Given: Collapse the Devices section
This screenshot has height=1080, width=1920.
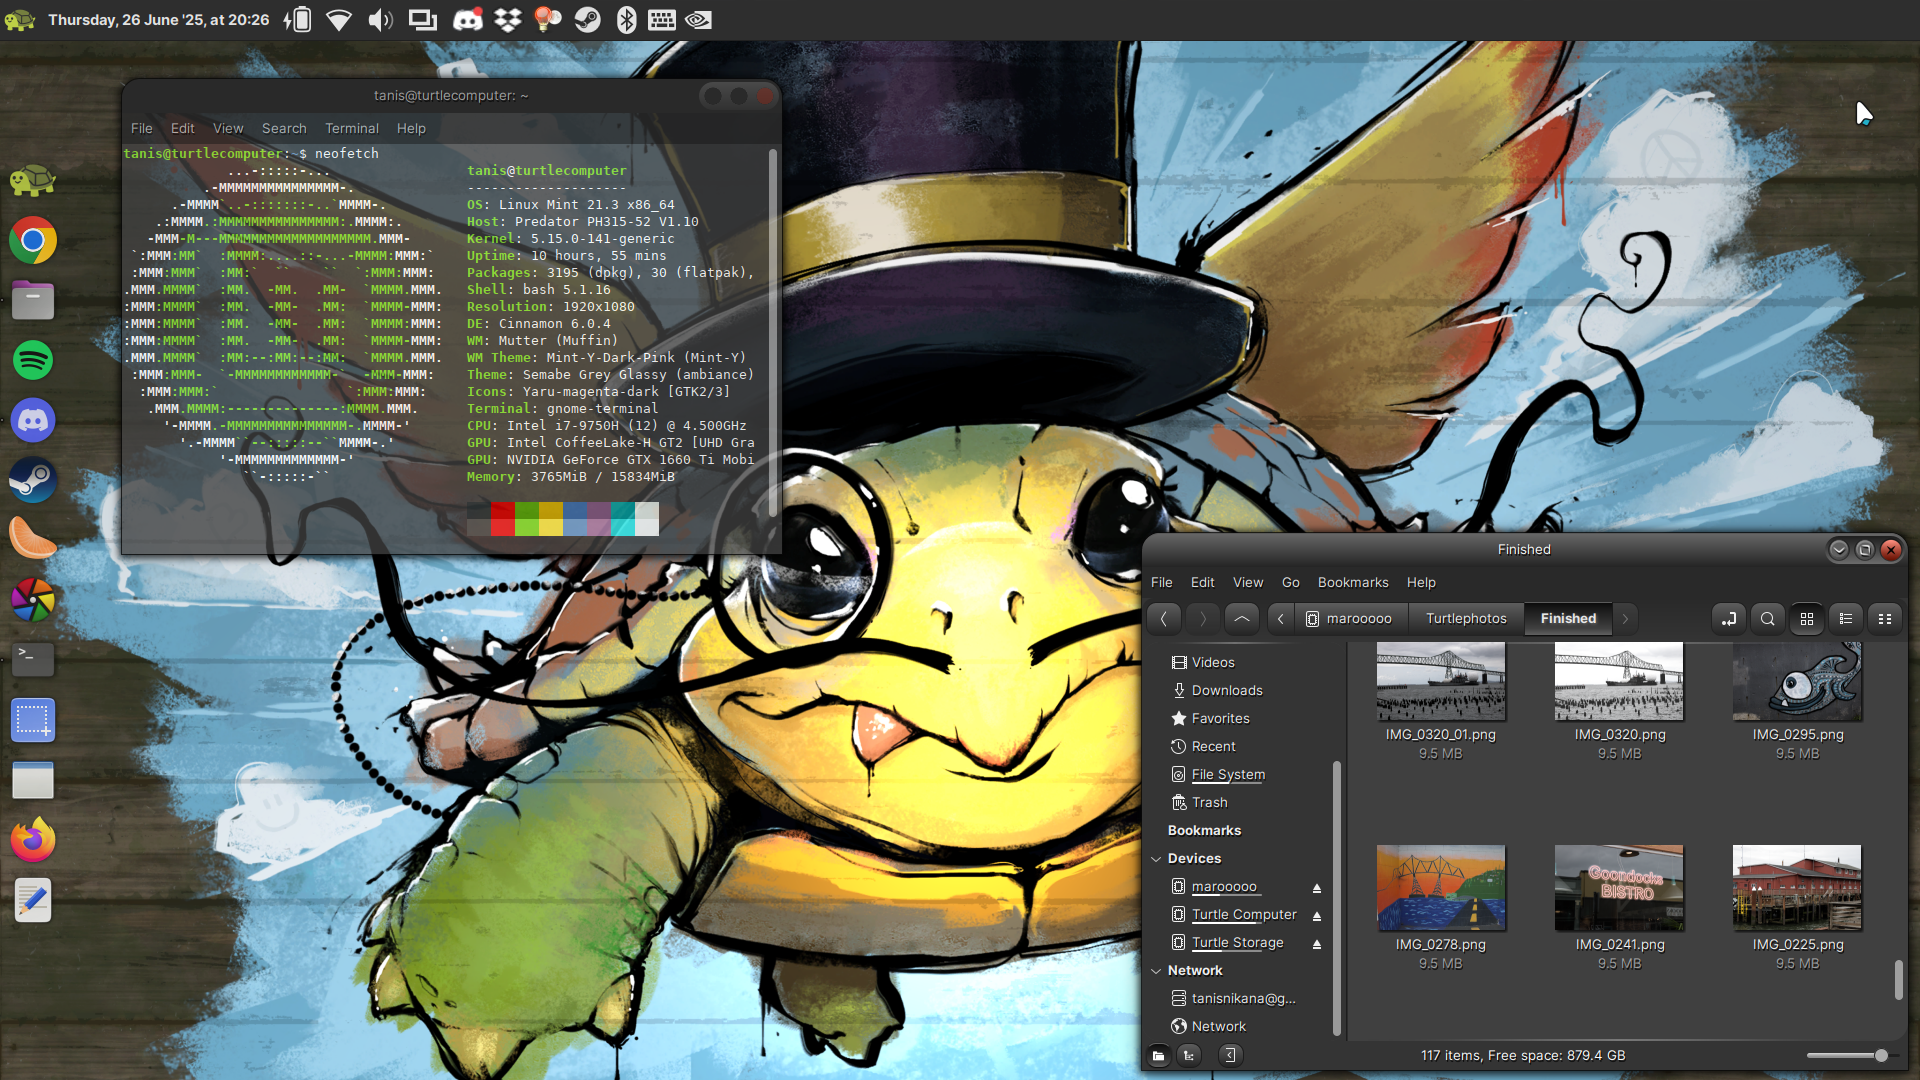Looking at the screenshot, I should tap(1156, 859).
